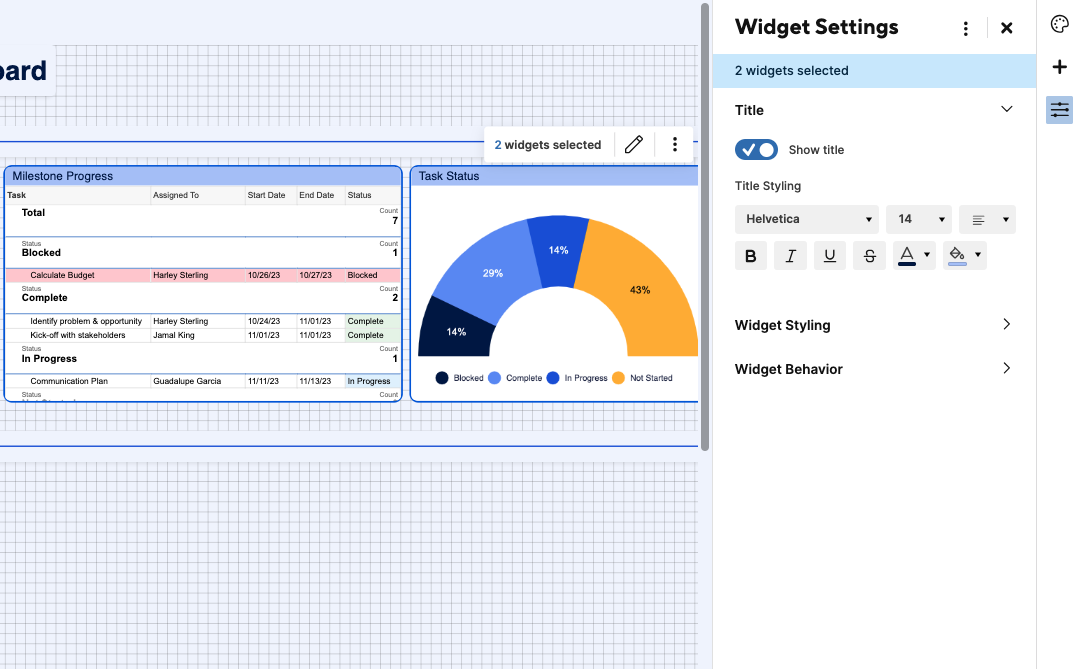Click the Blocked legend dot
The height and width of the screenshot is (669, 1082).
coord(442,378)
